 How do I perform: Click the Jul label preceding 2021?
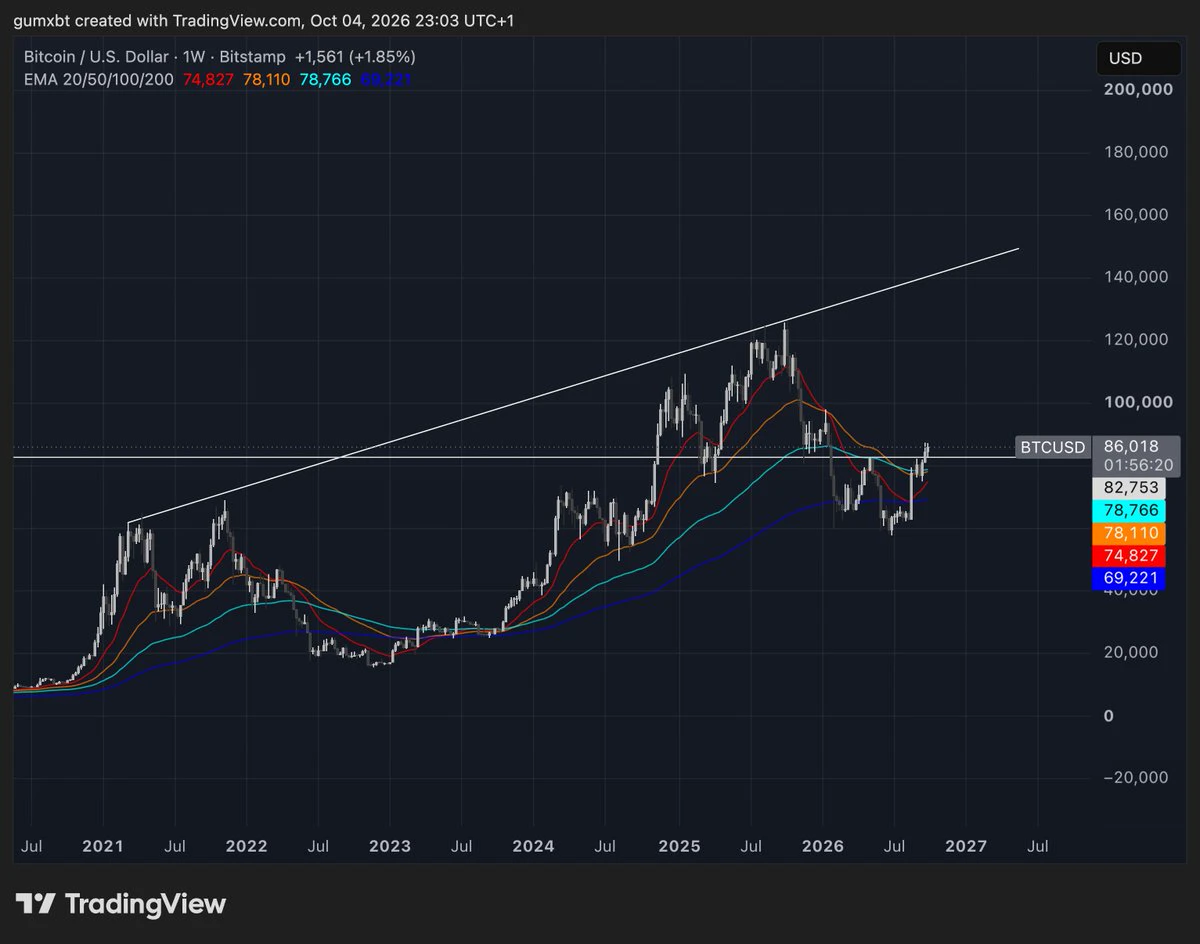(31, 846)
